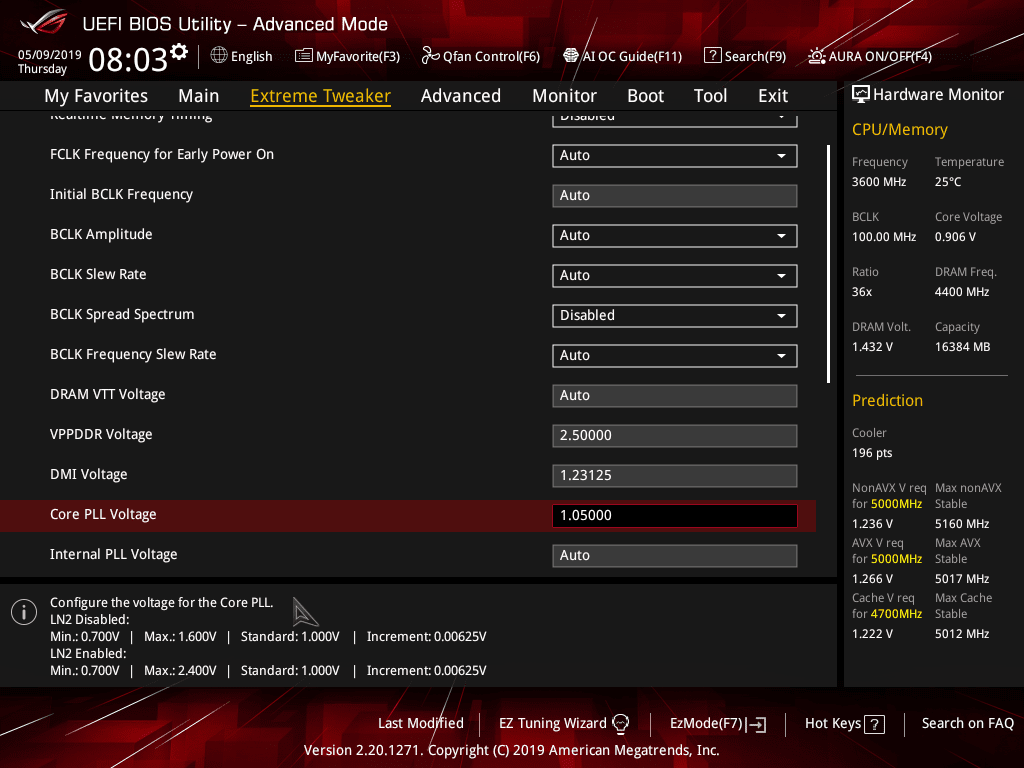Image resolution: width=1024 pixels, height=768 pixels.
Task: Open the BCLK Spread Spectrum dropdown
Action: pyautogui.click(x=675, y=315)
